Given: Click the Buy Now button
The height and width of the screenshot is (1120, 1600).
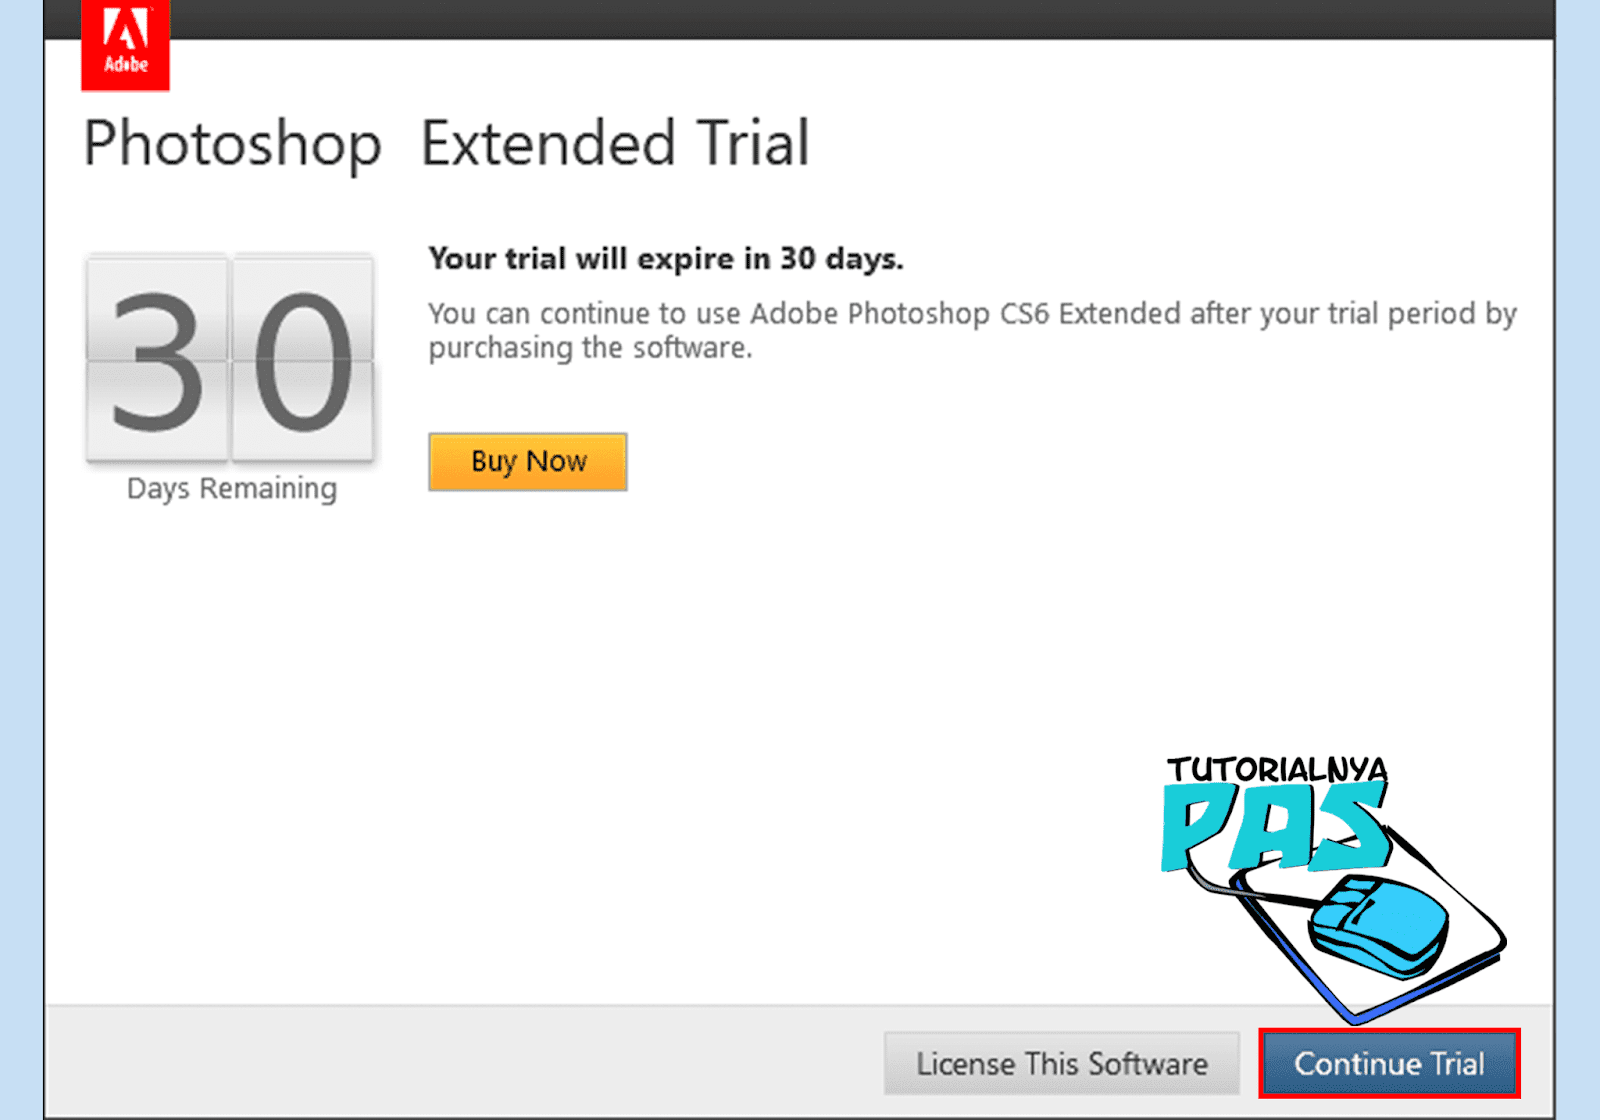Looking at the screenshot, I should [528, 462].
